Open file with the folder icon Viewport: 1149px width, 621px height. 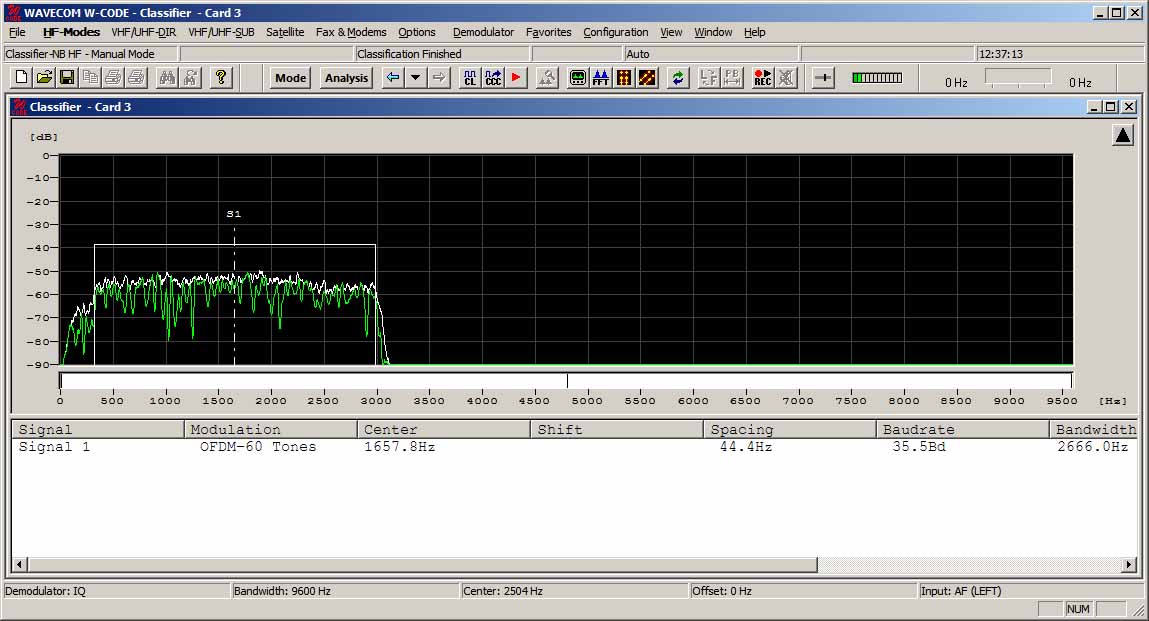(44, 78)
